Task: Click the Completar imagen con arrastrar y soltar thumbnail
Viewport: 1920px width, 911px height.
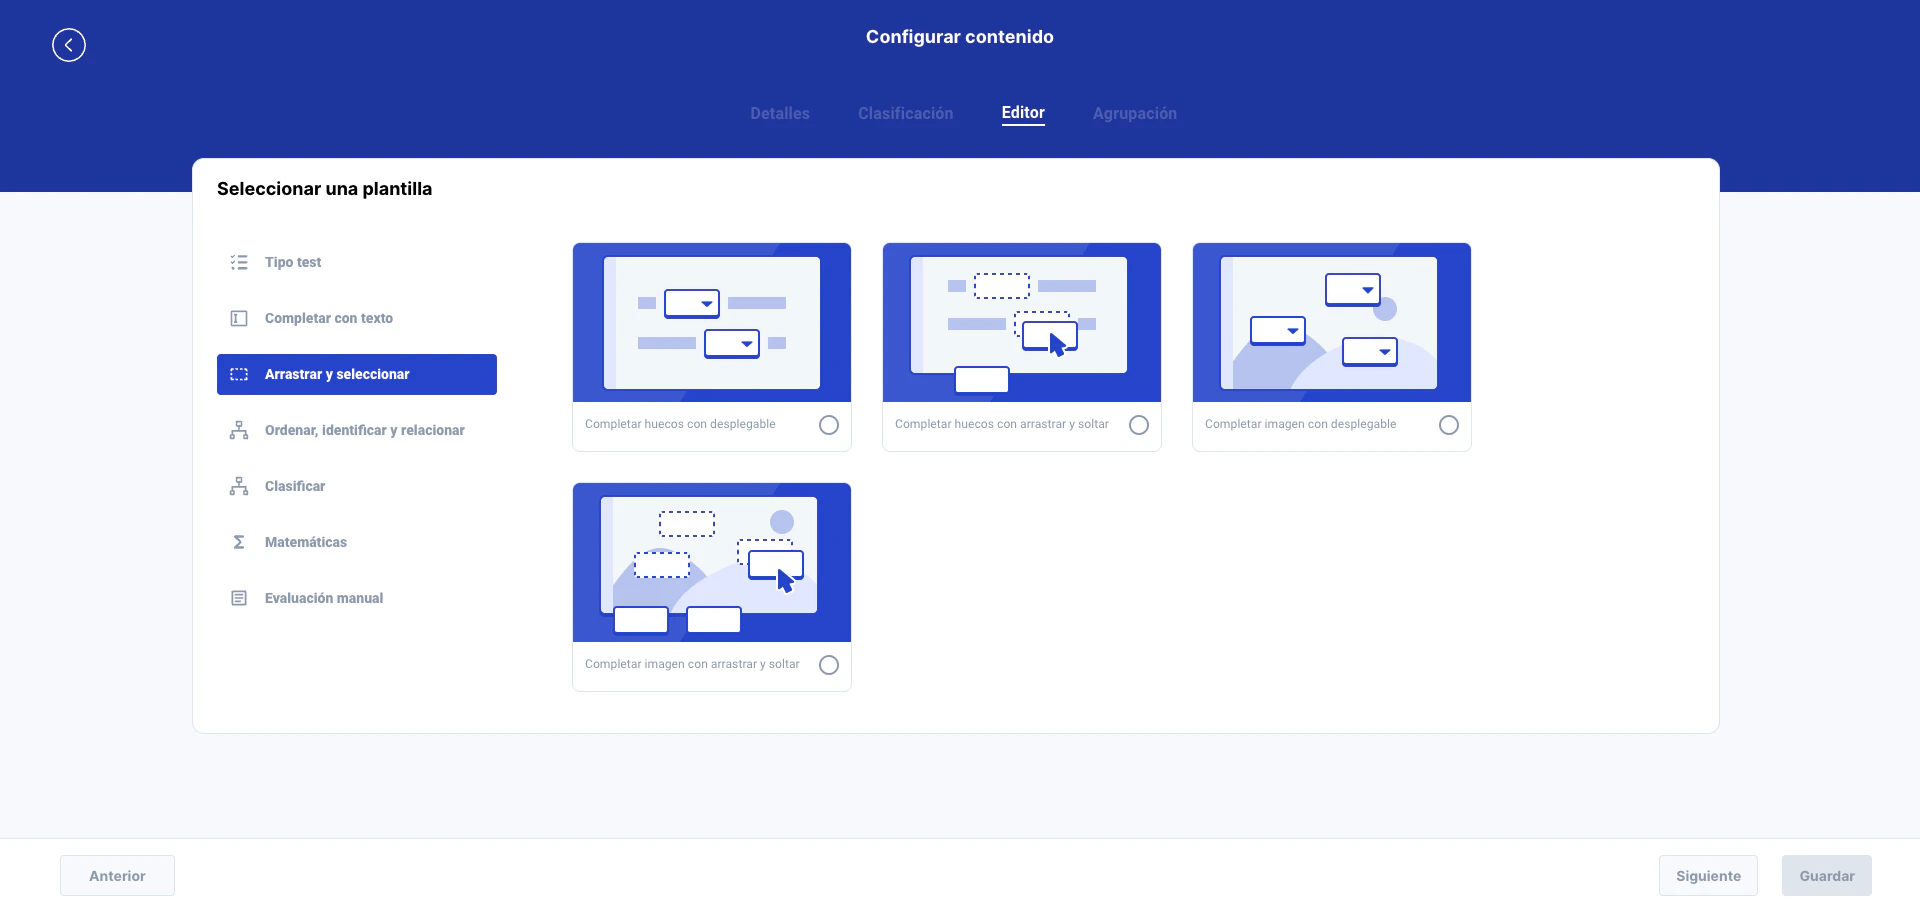Action: (x=712, y=562)
